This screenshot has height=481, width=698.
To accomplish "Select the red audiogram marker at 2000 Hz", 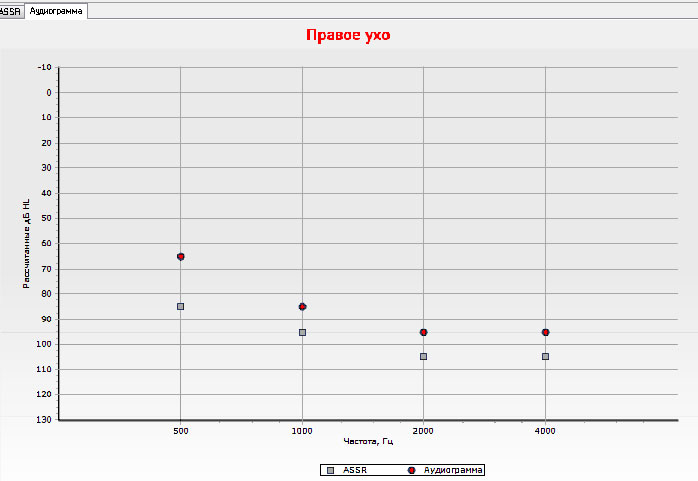I will pos(424,332).
